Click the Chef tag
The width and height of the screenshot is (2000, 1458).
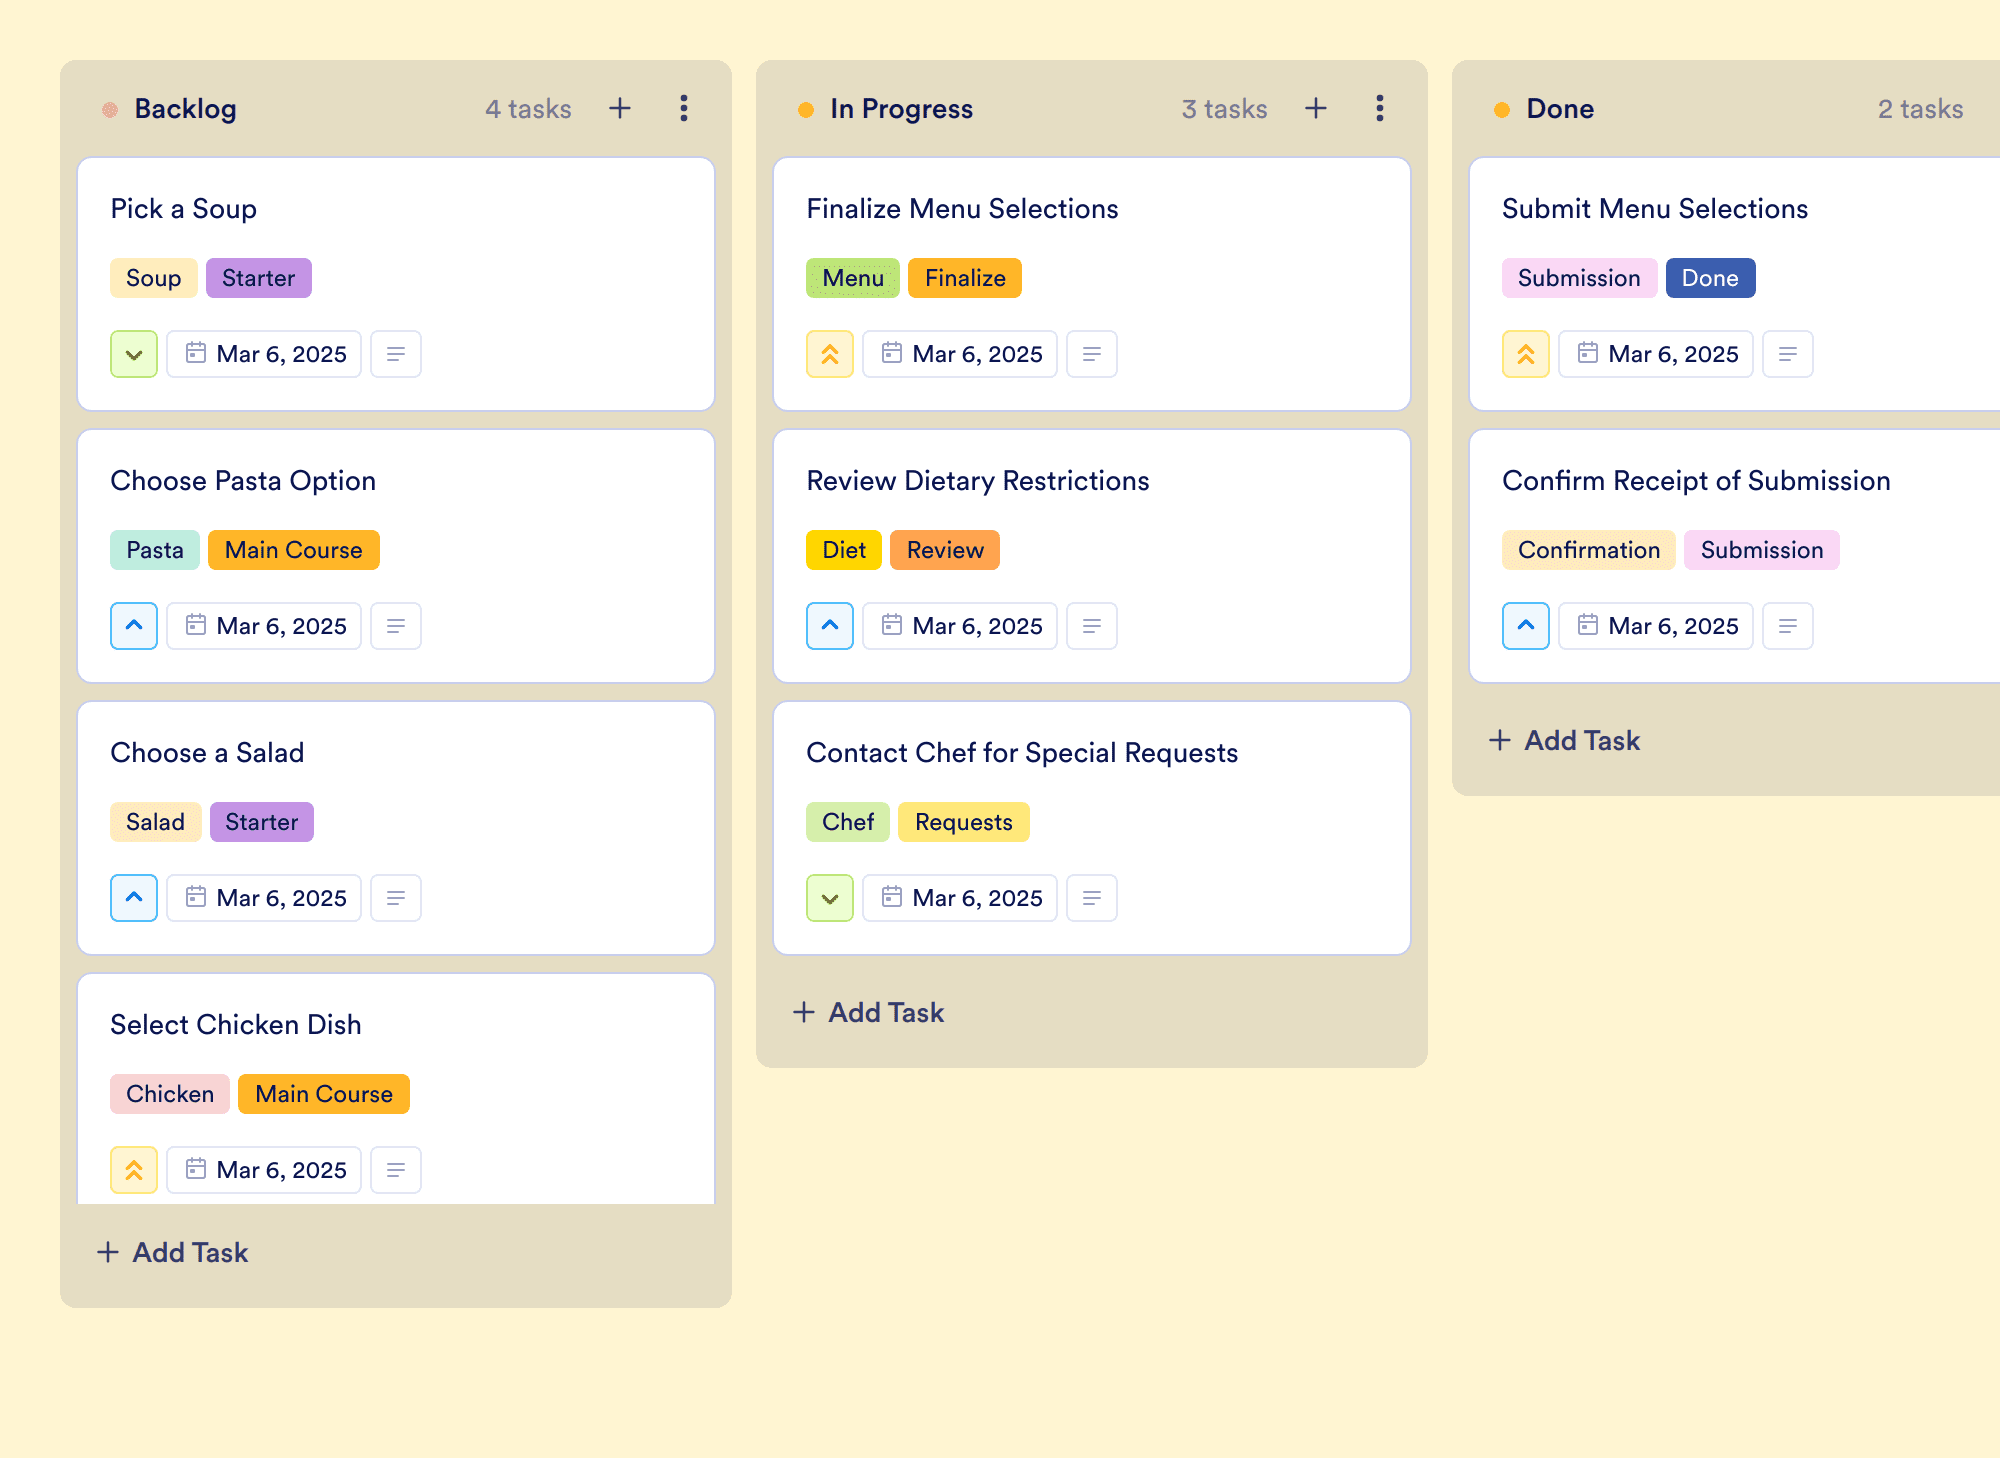[848, 822]
